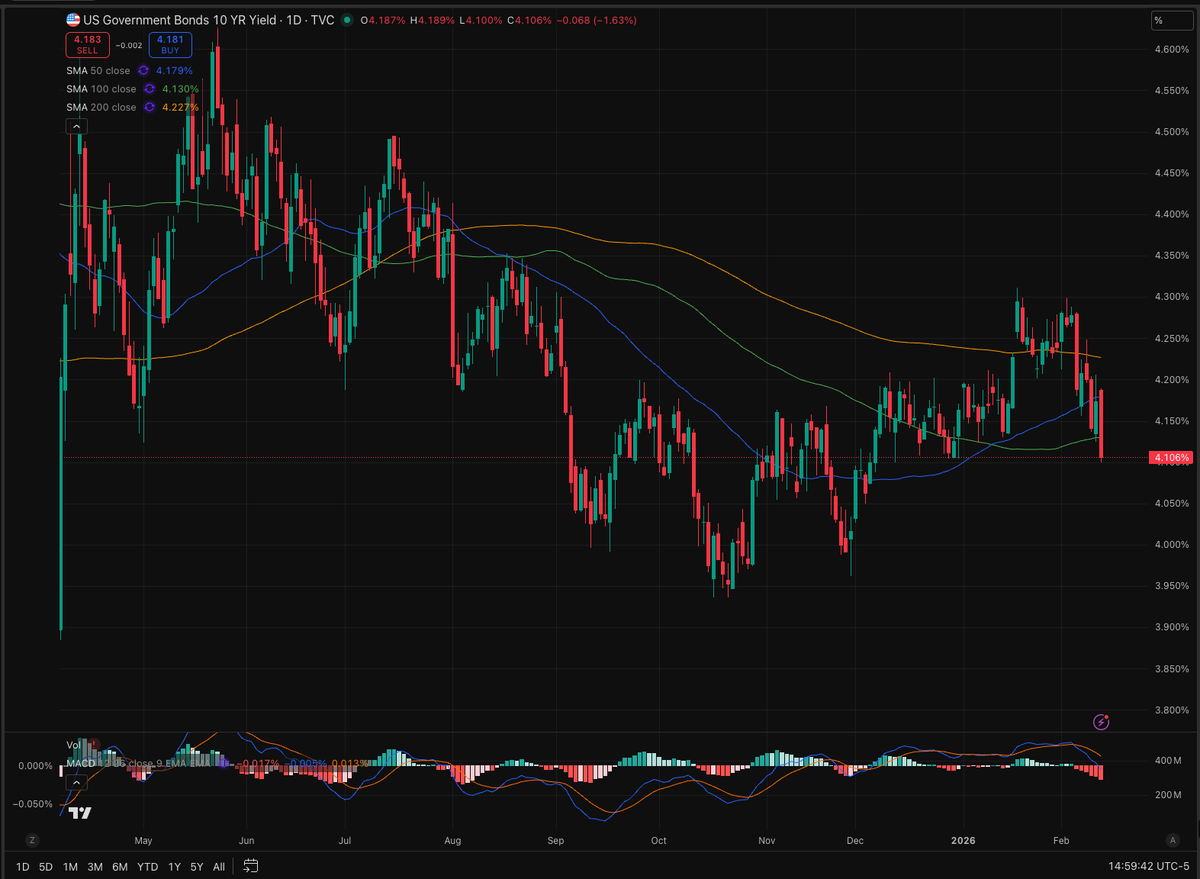Open the US Government Bonds 10 YR Yield symbol
Image resolution: width=1200 pixels, height=879 pixels.
[181, 20]
